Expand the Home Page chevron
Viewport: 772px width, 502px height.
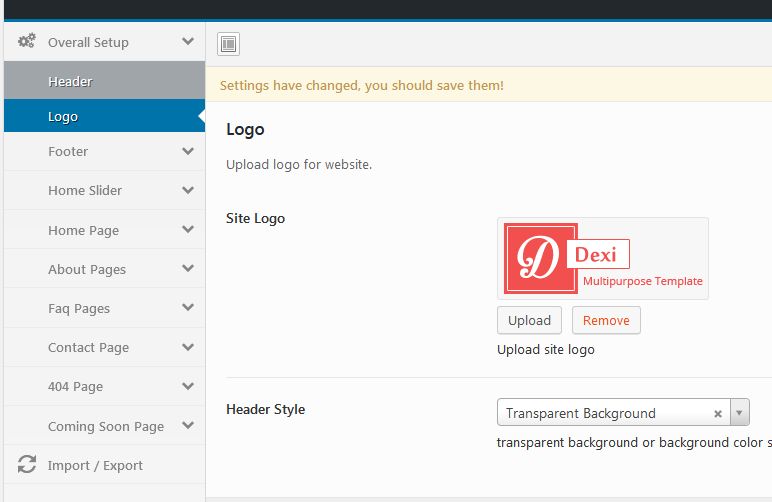tap(188, 230)
